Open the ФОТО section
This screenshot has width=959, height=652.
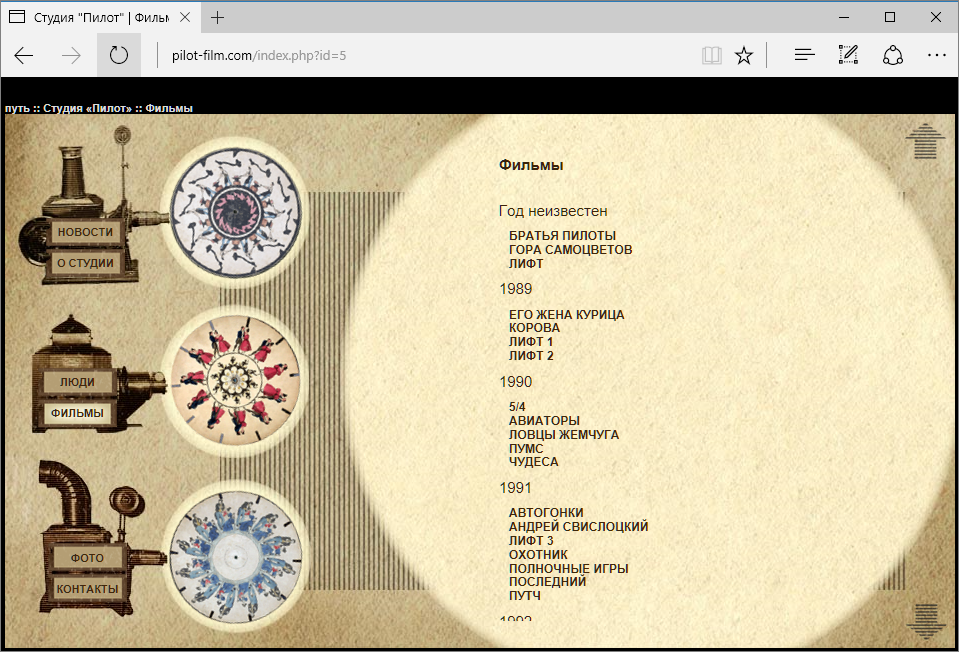coord(87,557)
